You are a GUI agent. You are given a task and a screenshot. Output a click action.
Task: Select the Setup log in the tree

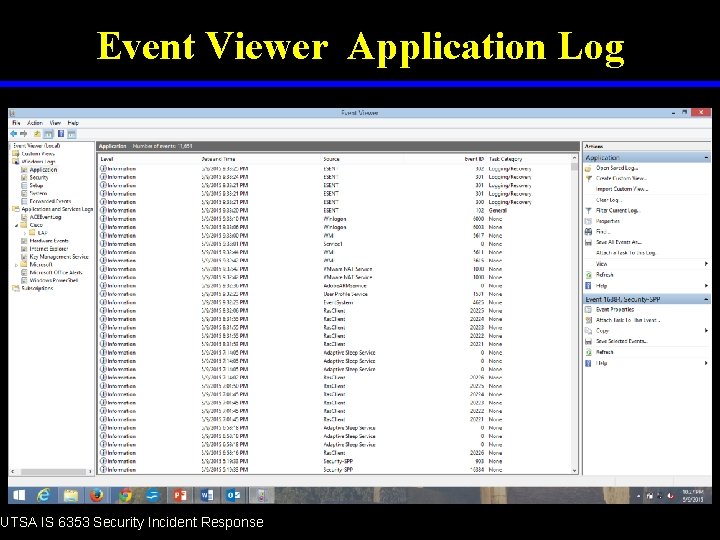[36, 186]
